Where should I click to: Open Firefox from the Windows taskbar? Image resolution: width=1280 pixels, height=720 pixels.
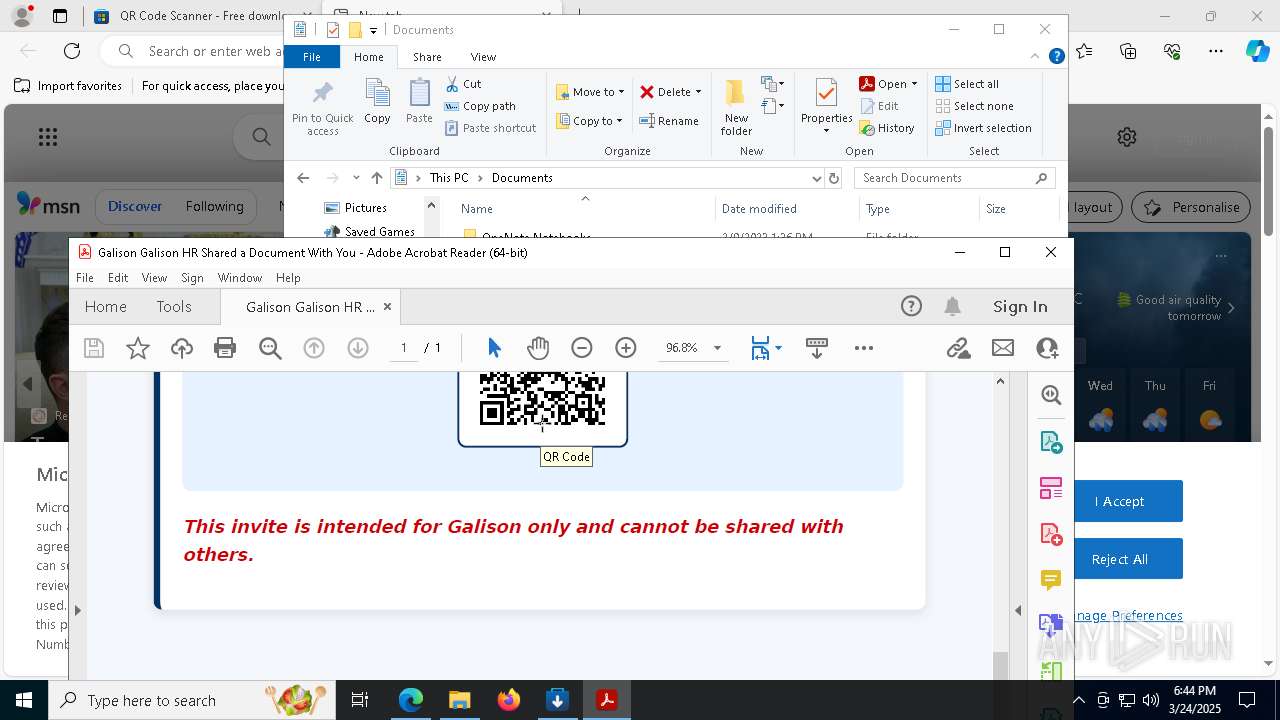pyautogui.click(x=508, y=700)
